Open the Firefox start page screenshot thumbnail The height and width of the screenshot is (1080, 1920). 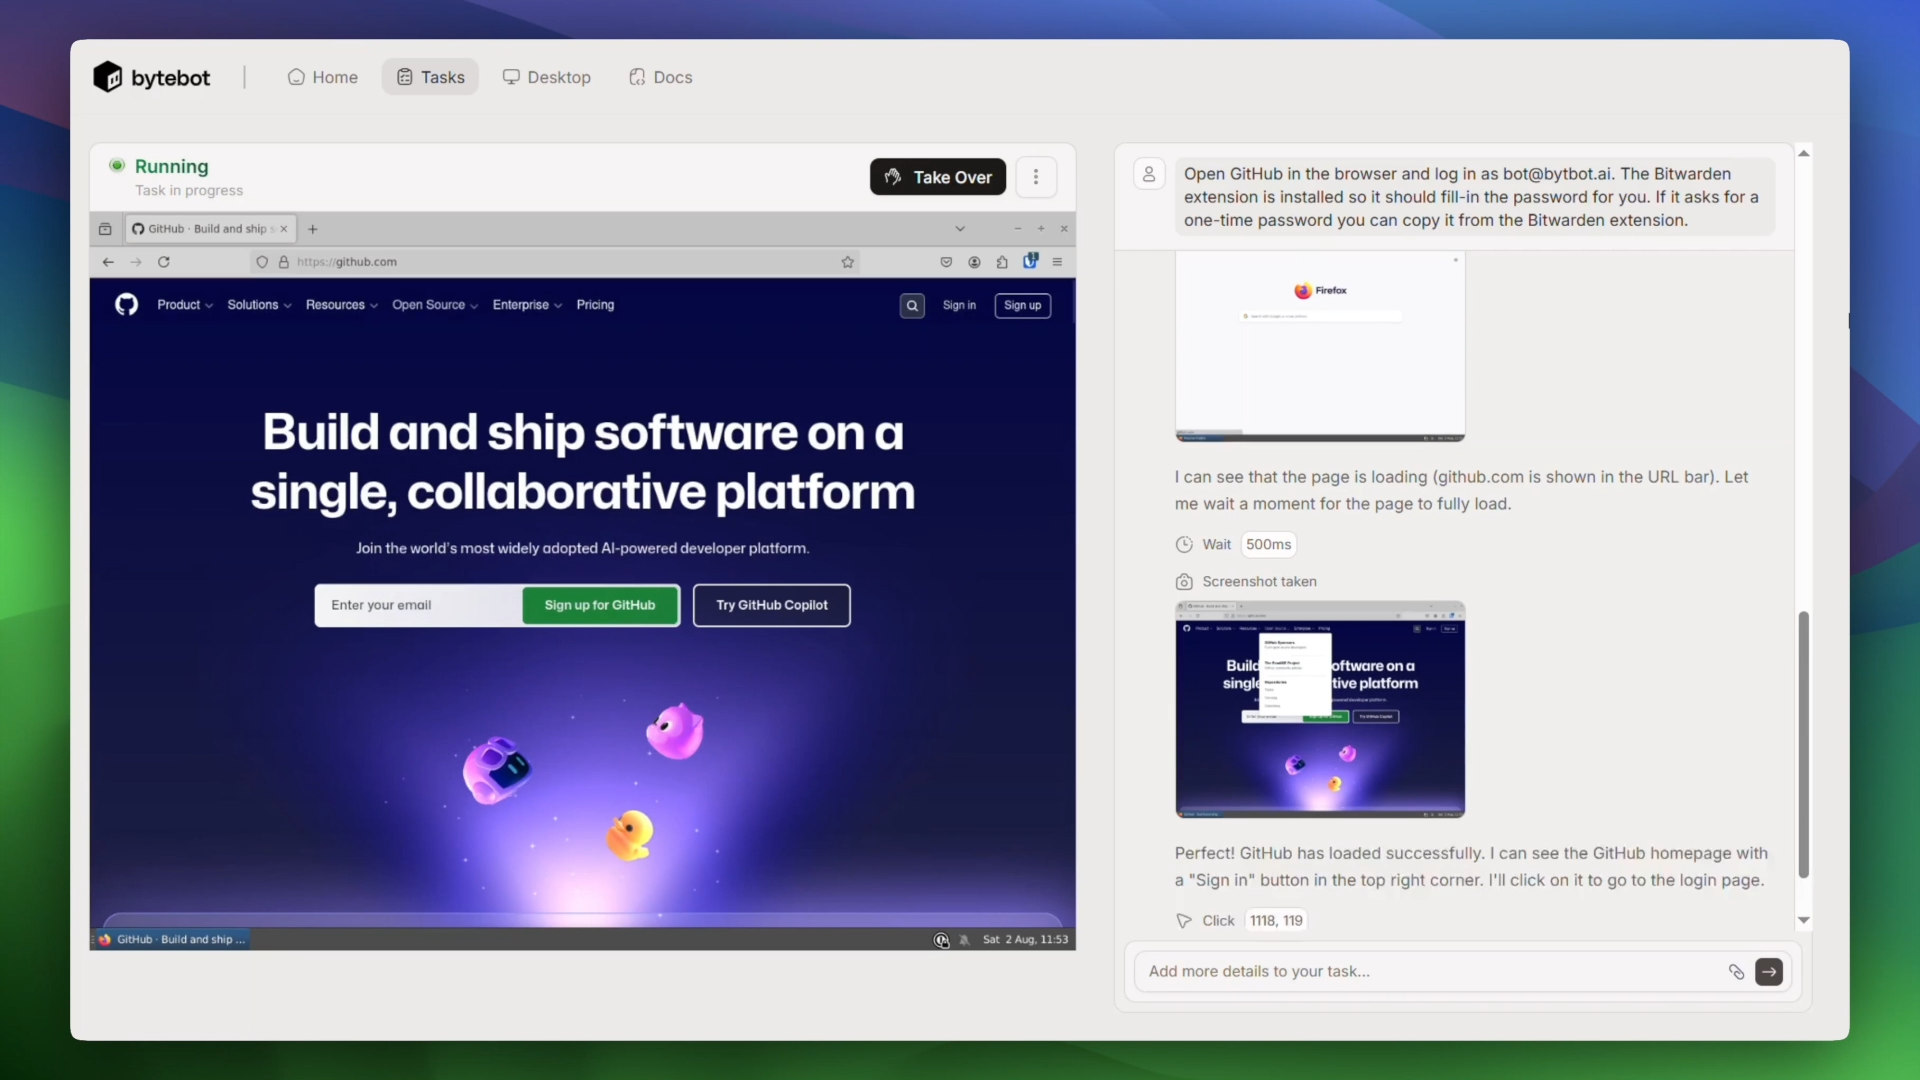coord(1320,346)
